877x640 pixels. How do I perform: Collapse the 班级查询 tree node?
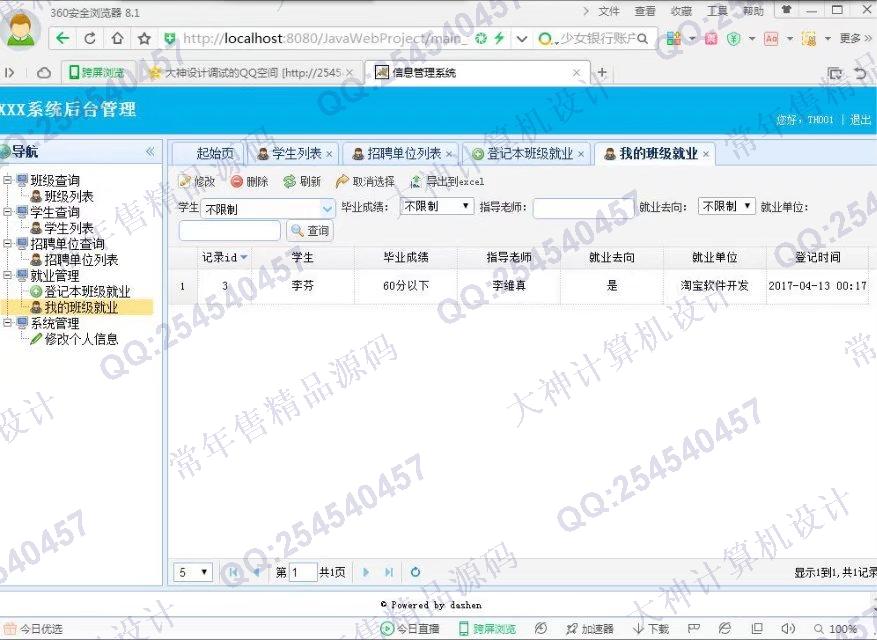coord(7,180)
